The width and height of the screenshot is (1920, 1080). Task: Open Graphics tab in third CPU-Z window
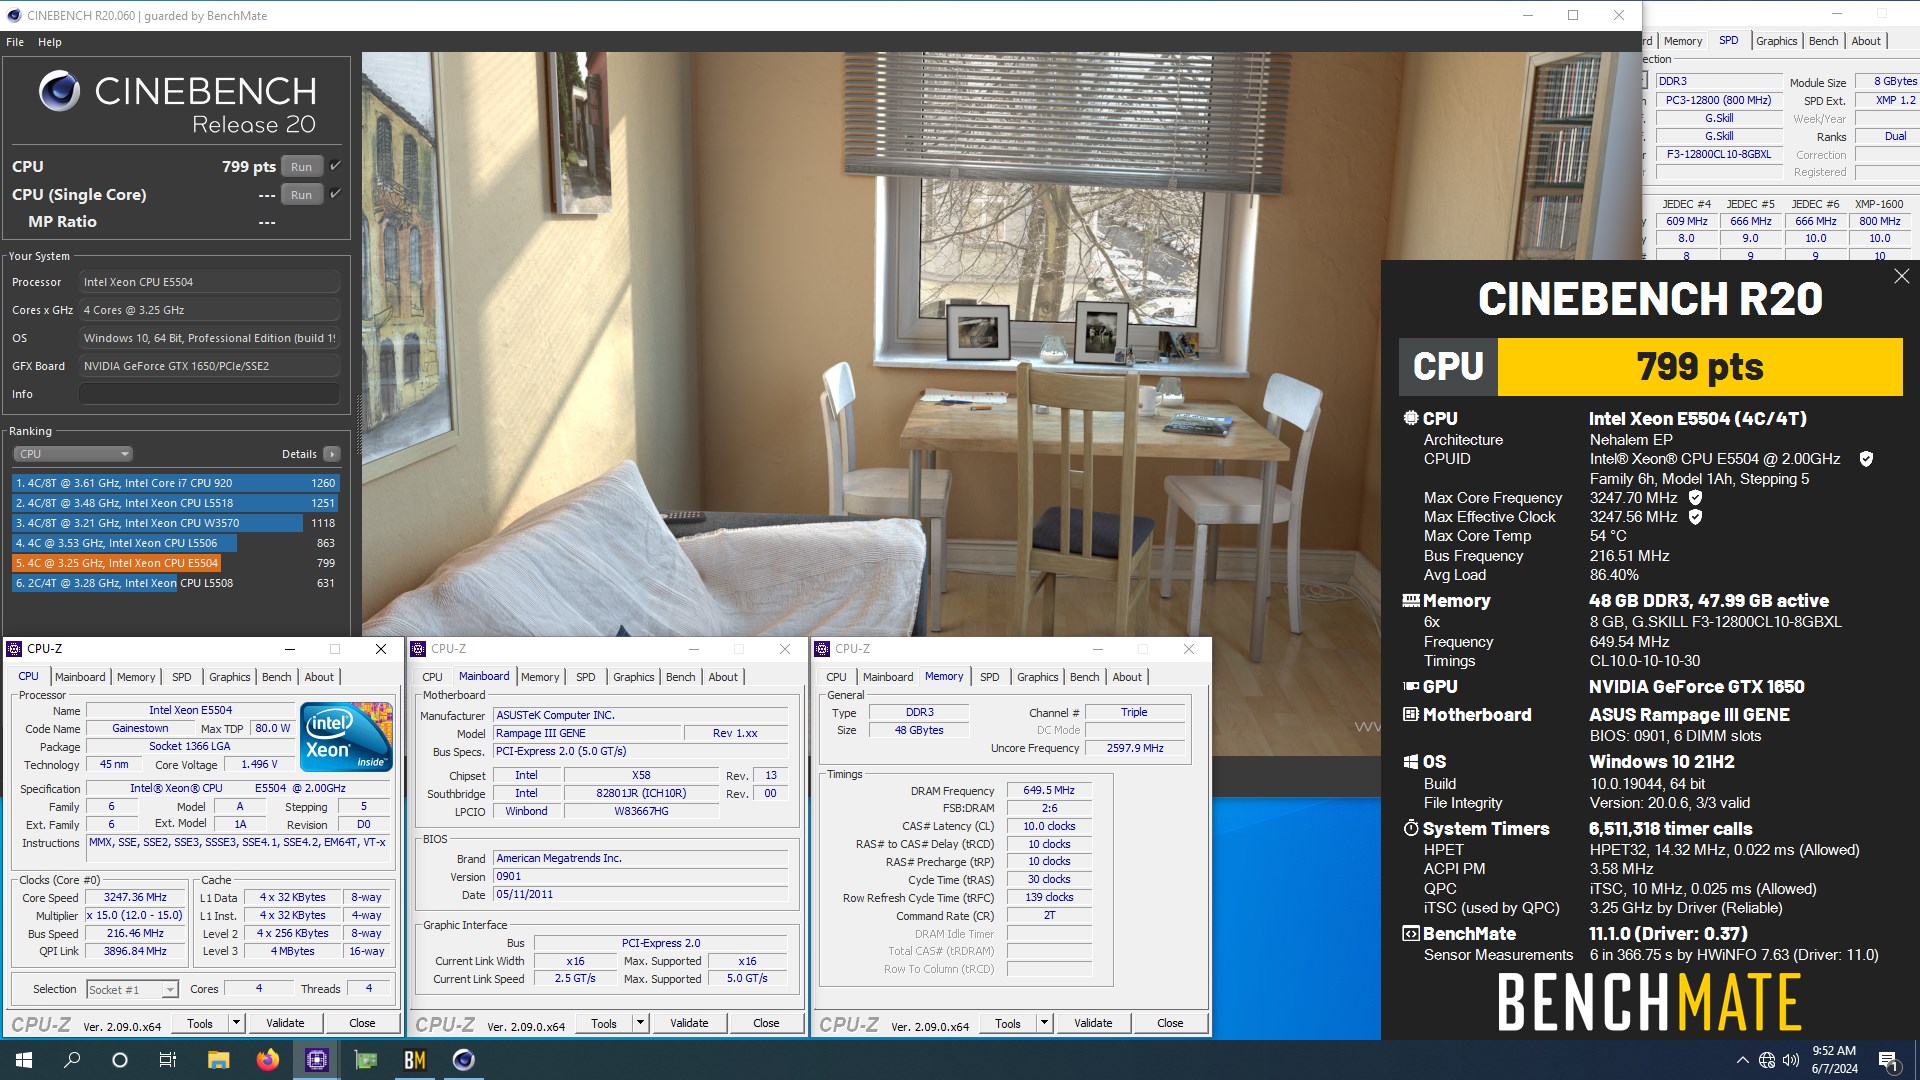click(x=1037, y=677)
